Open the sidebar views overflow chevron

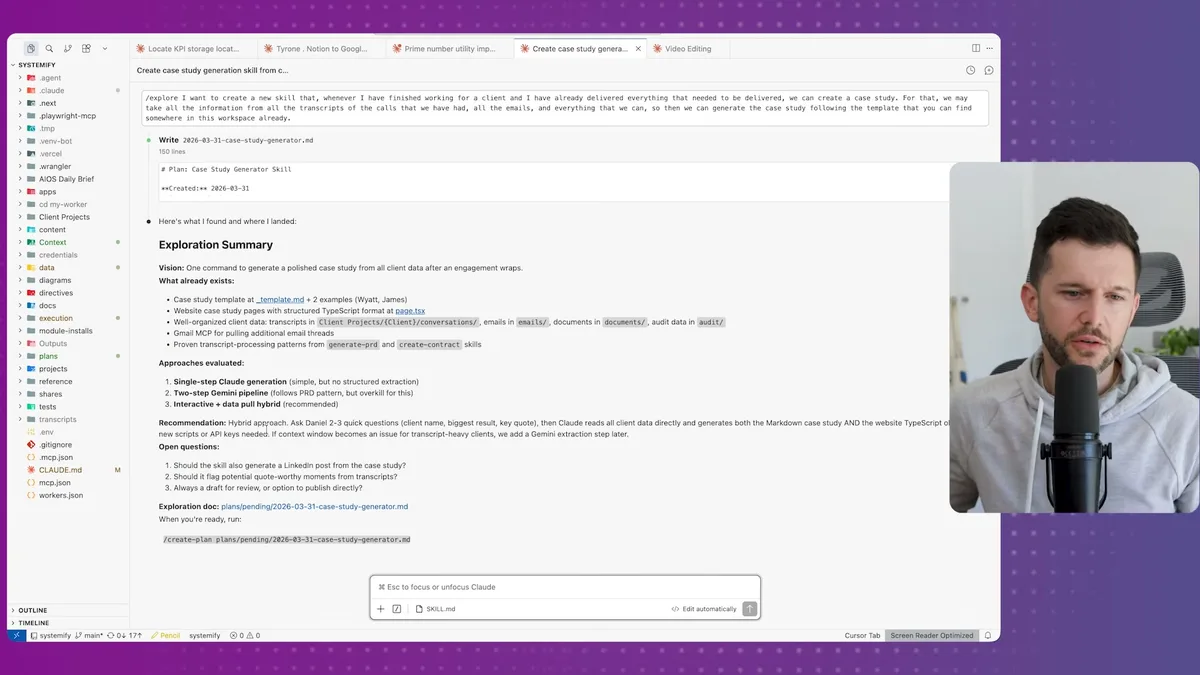click(x=105, y=48)
